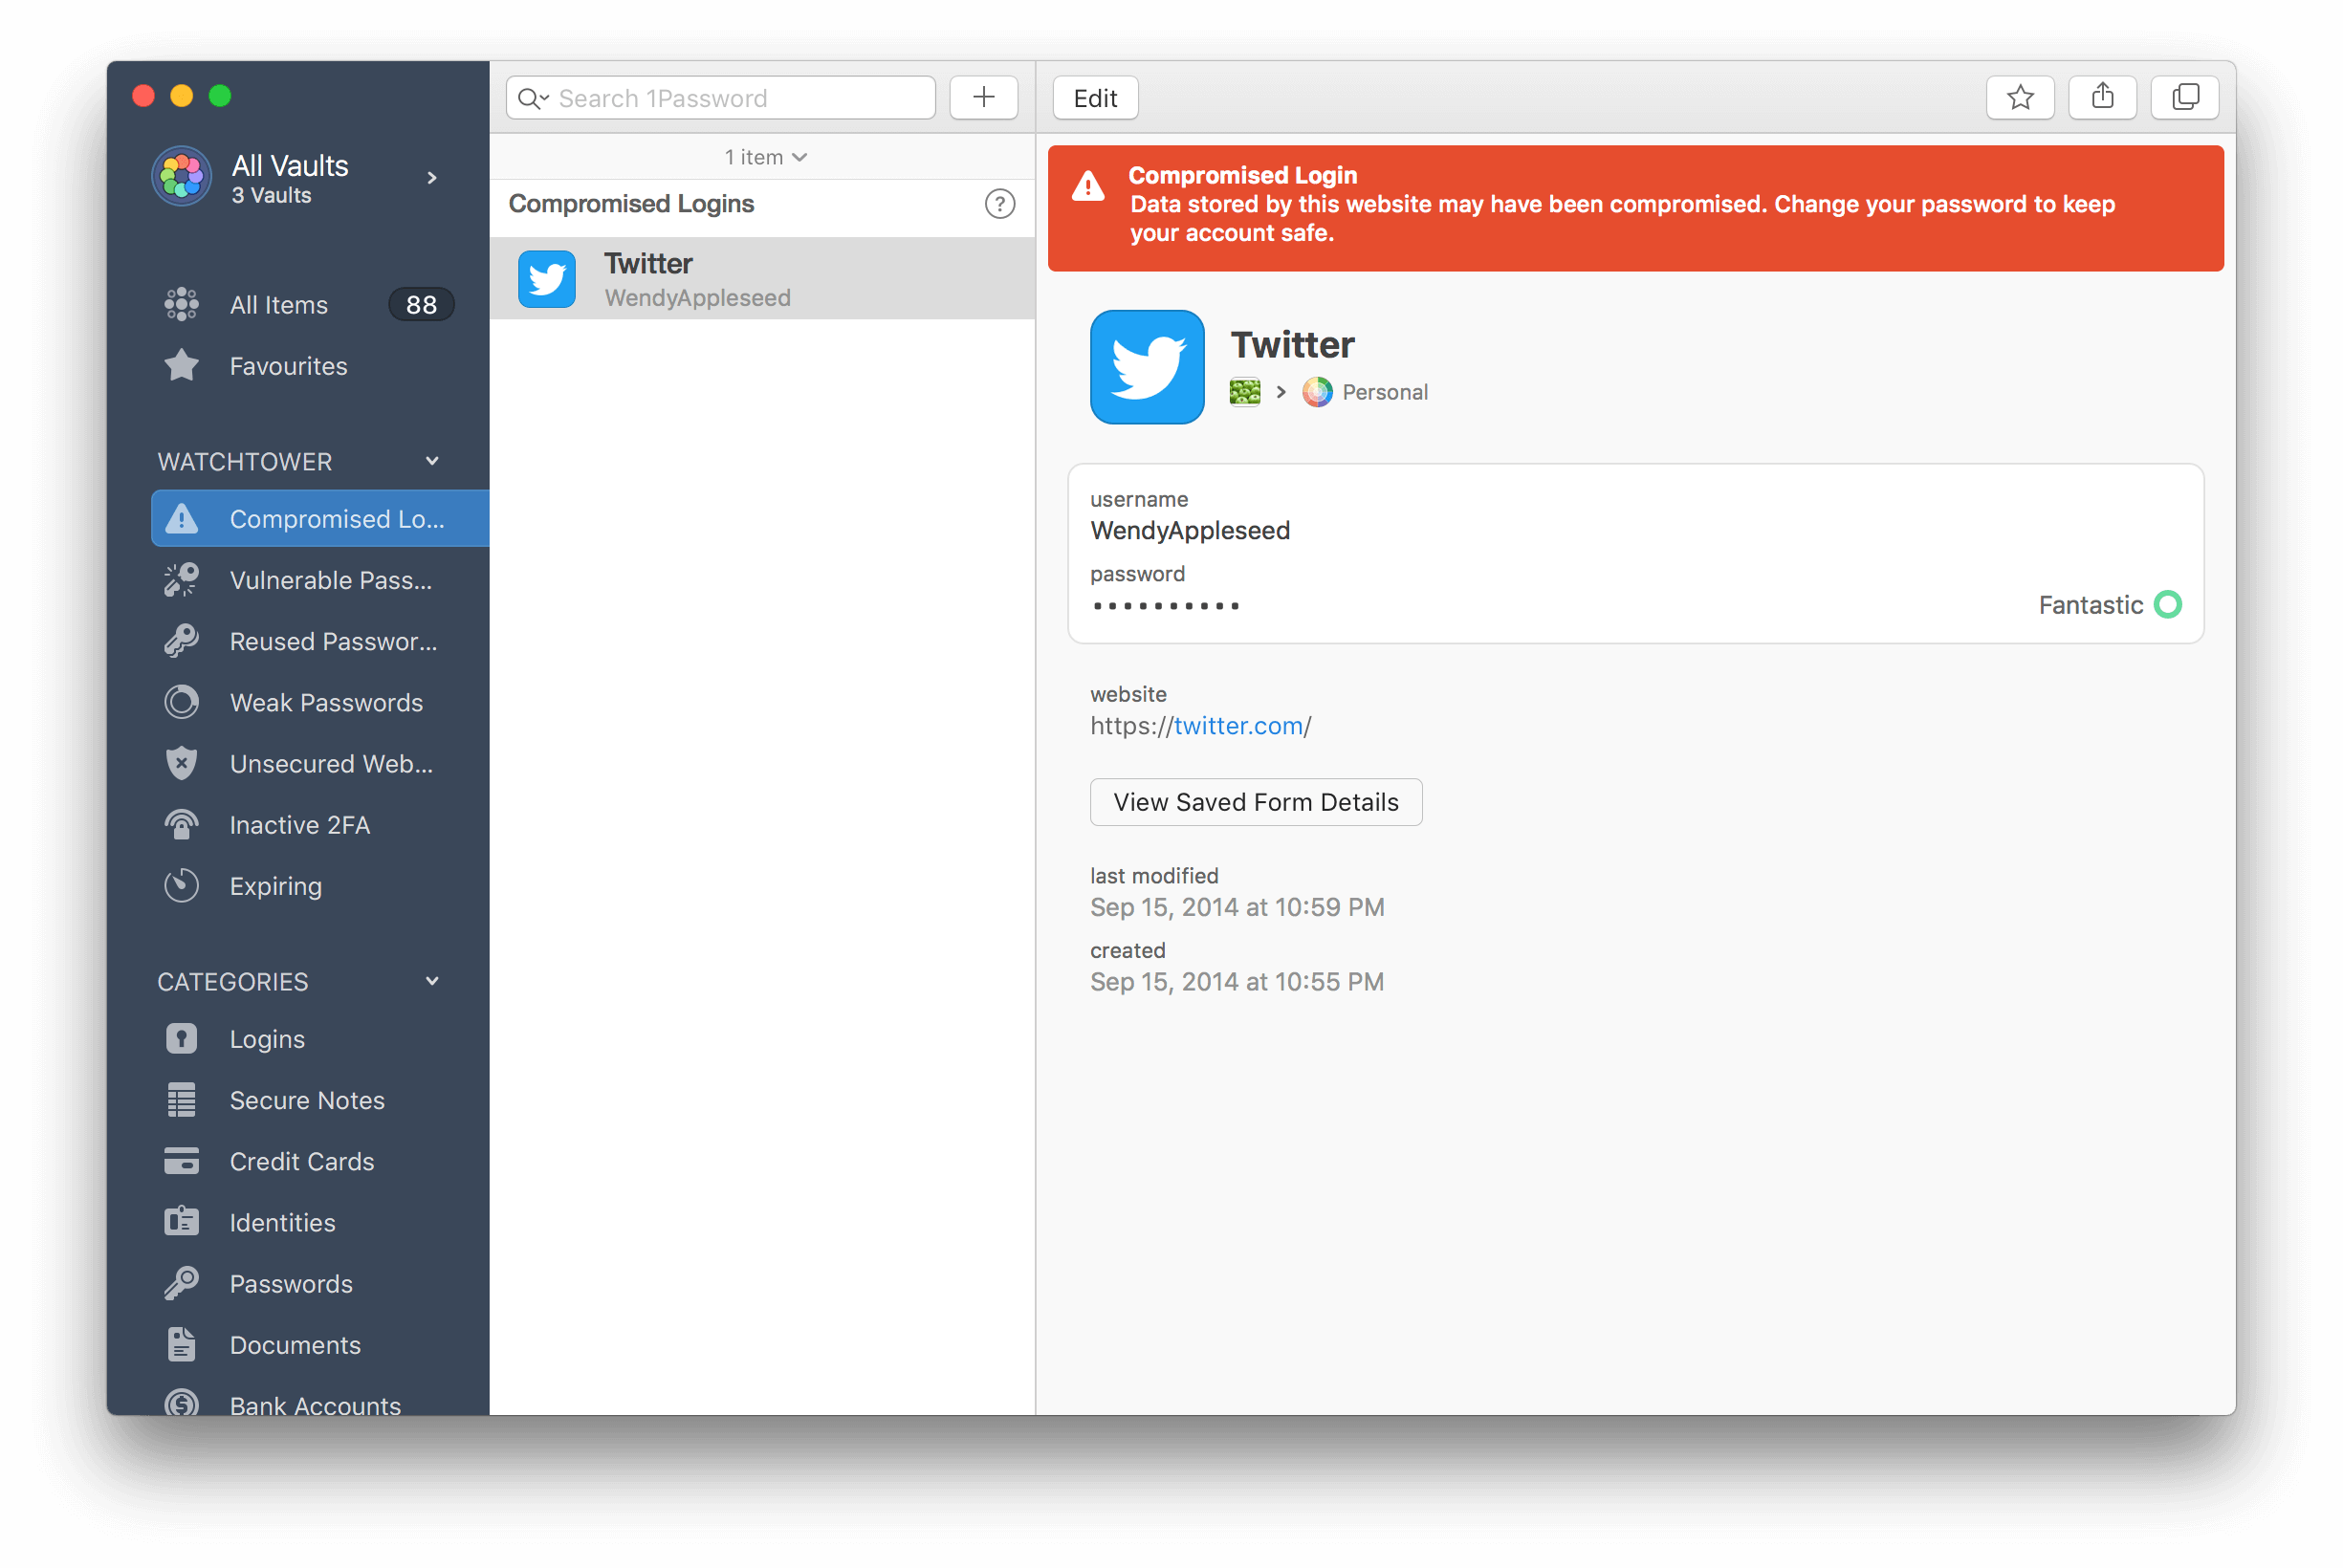Add a new item with the plus button
2343x1568 pixels.
click(983, 97)
